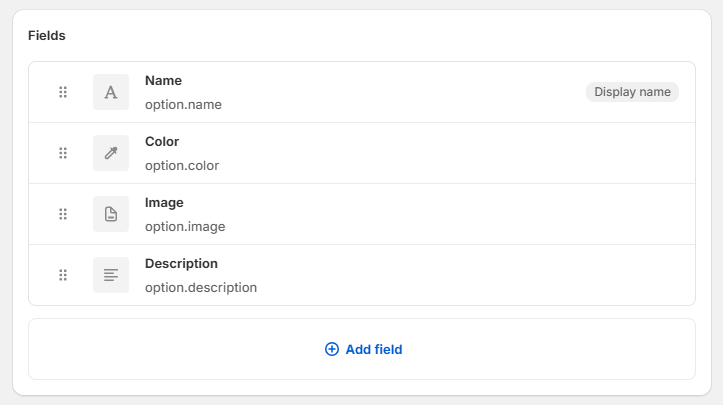This screenshot has height=405, width=723.
Task: Open the Description field row
Action: [400, 275]
